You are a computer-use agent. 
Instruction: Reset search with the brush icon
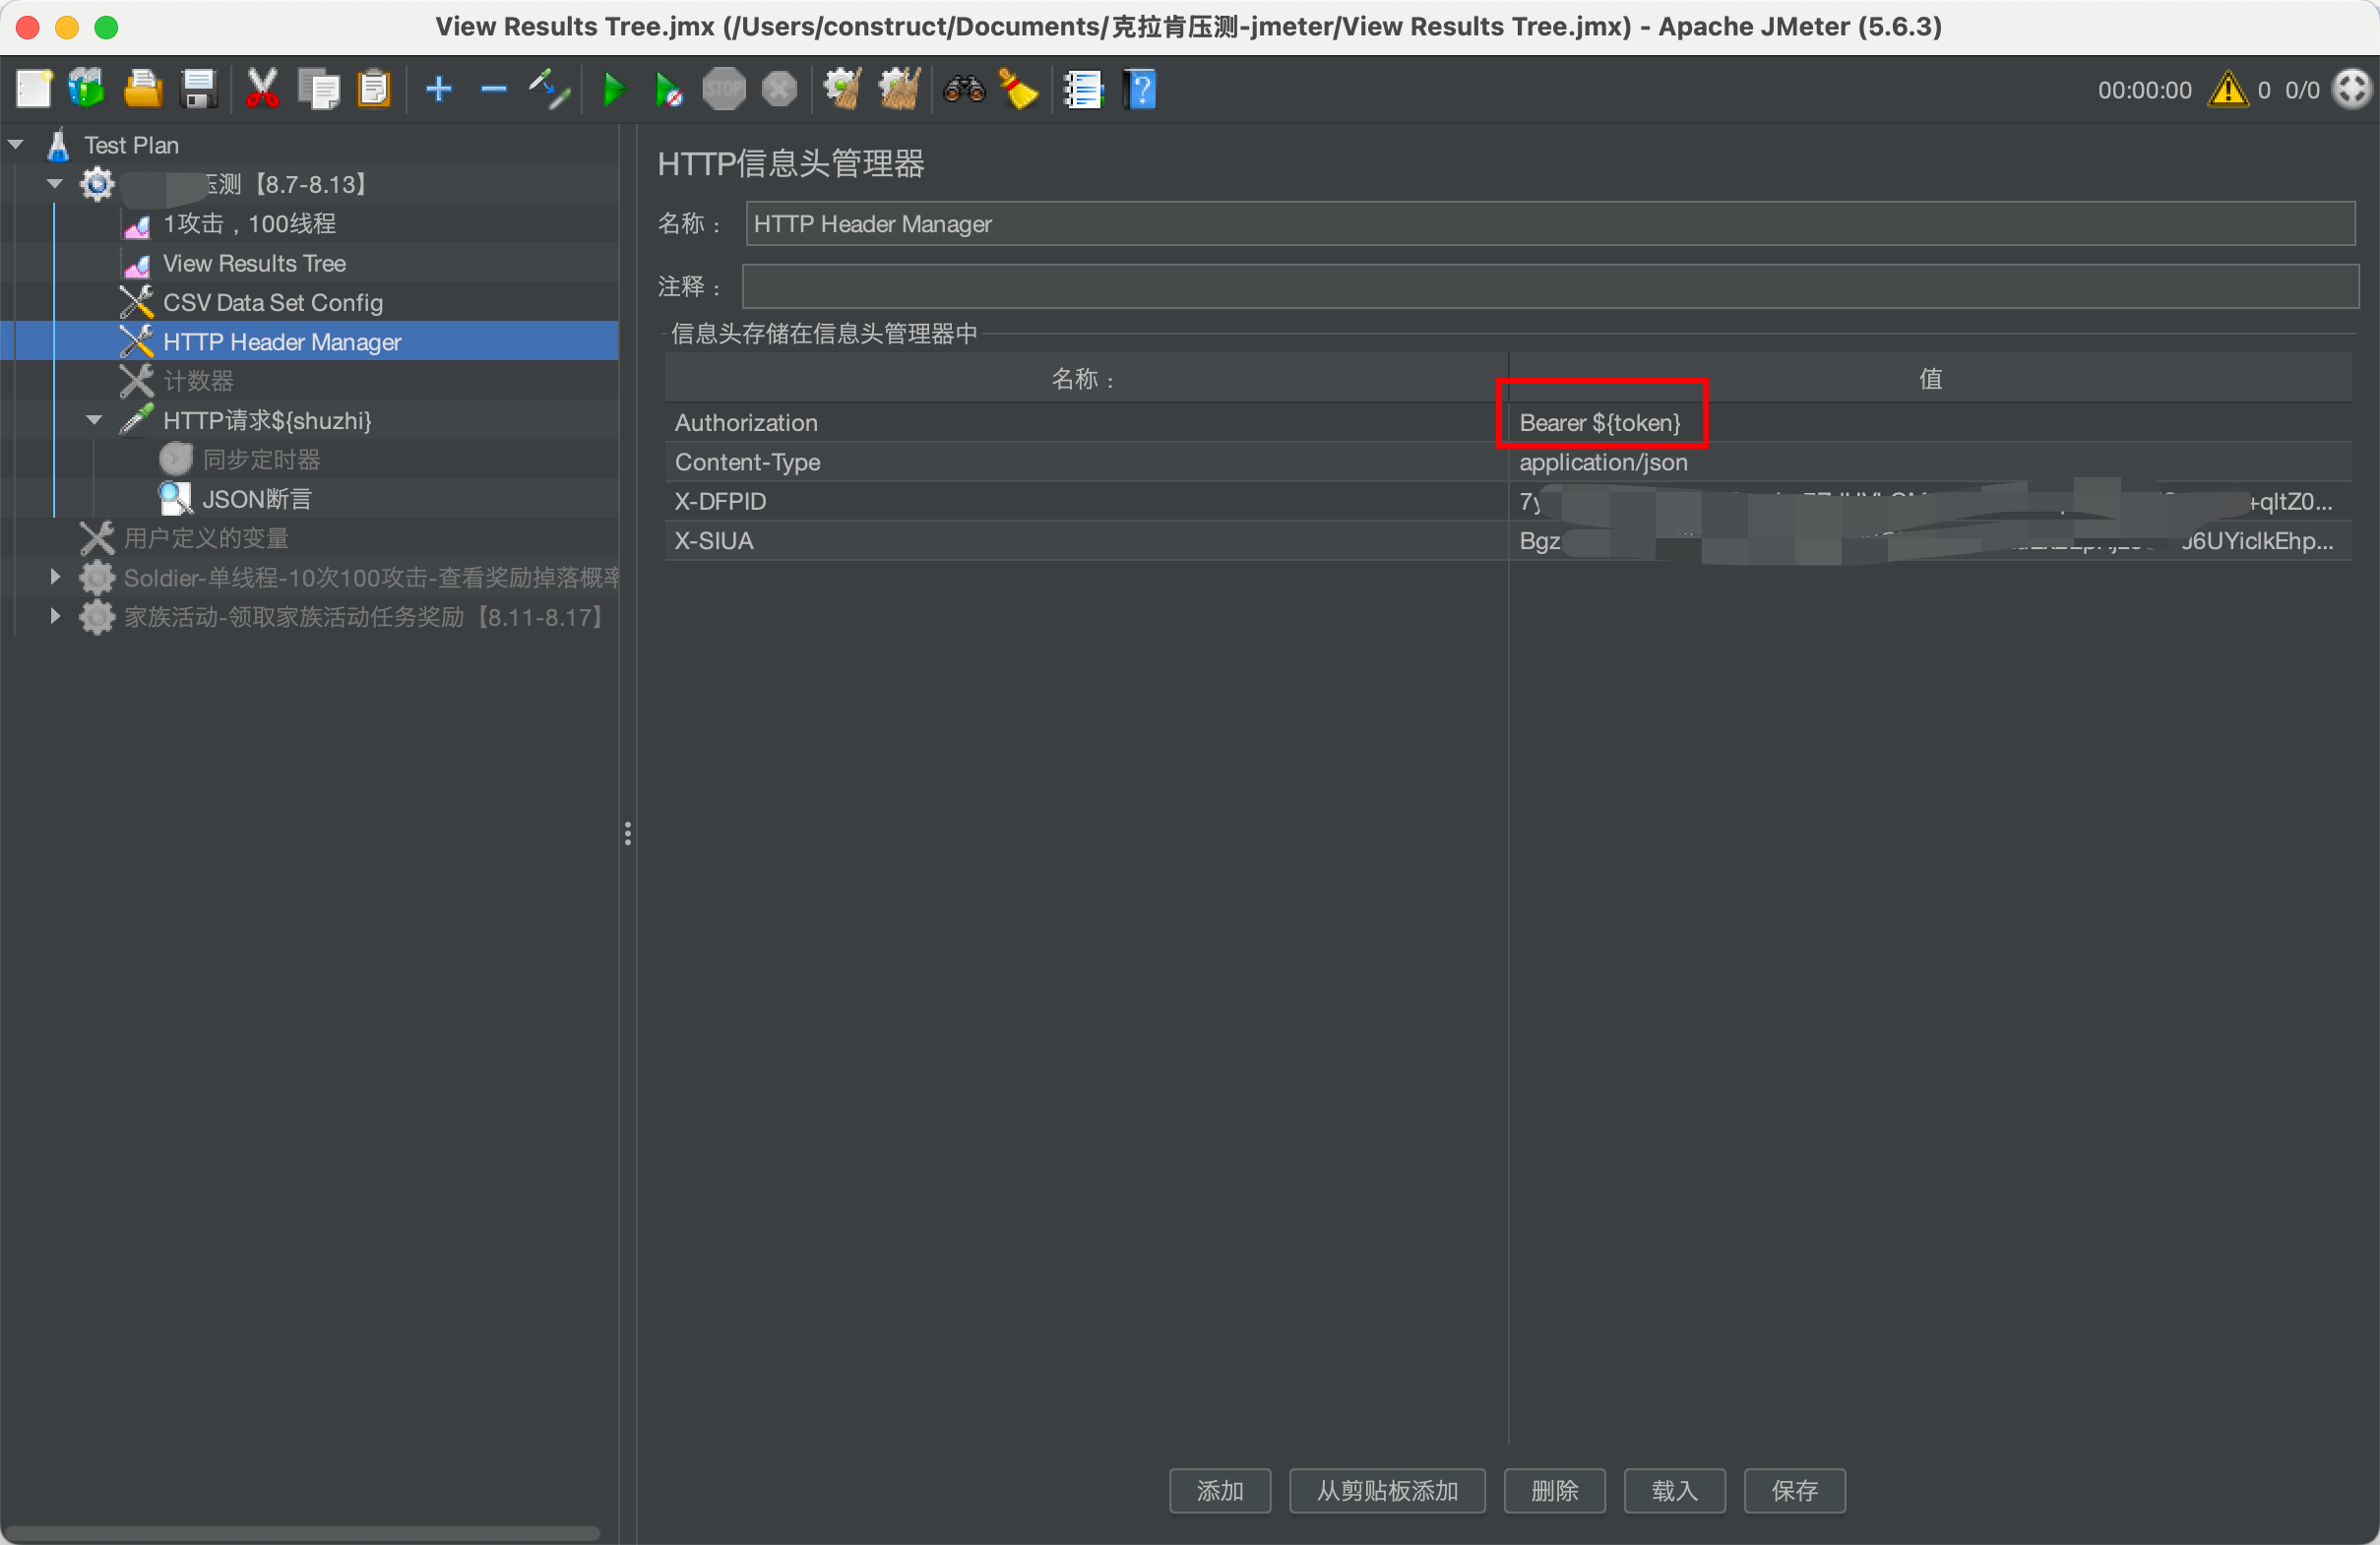(1018, 89)
